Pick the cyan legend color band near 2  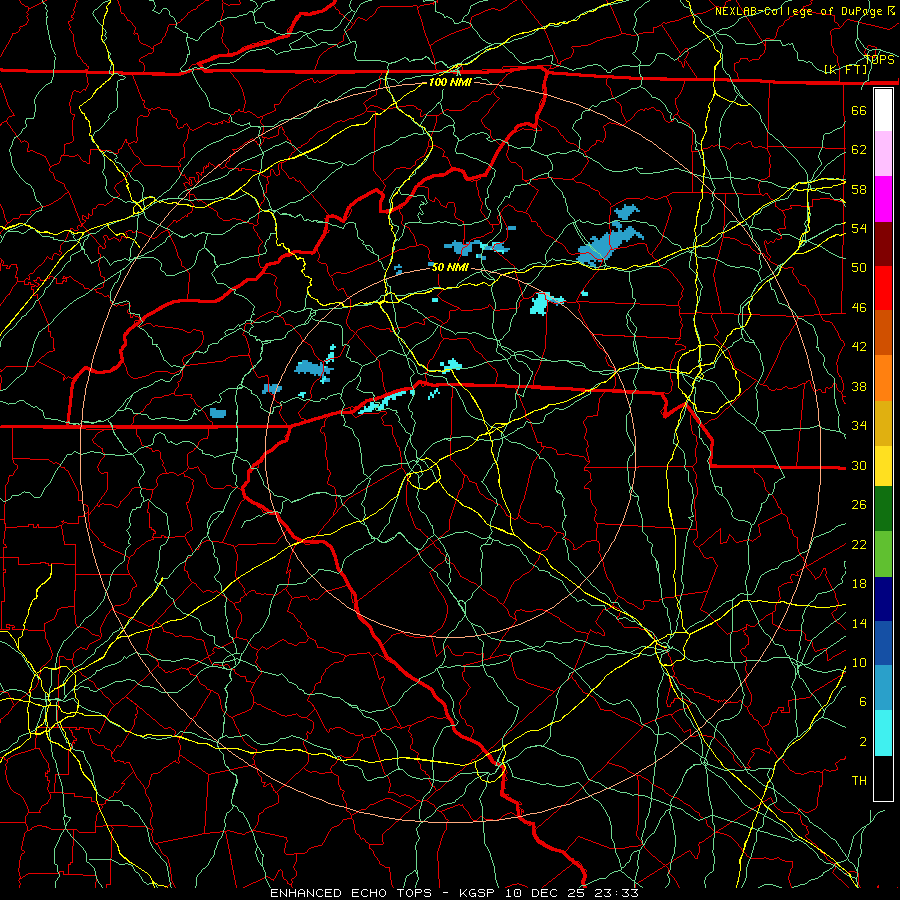883,733
